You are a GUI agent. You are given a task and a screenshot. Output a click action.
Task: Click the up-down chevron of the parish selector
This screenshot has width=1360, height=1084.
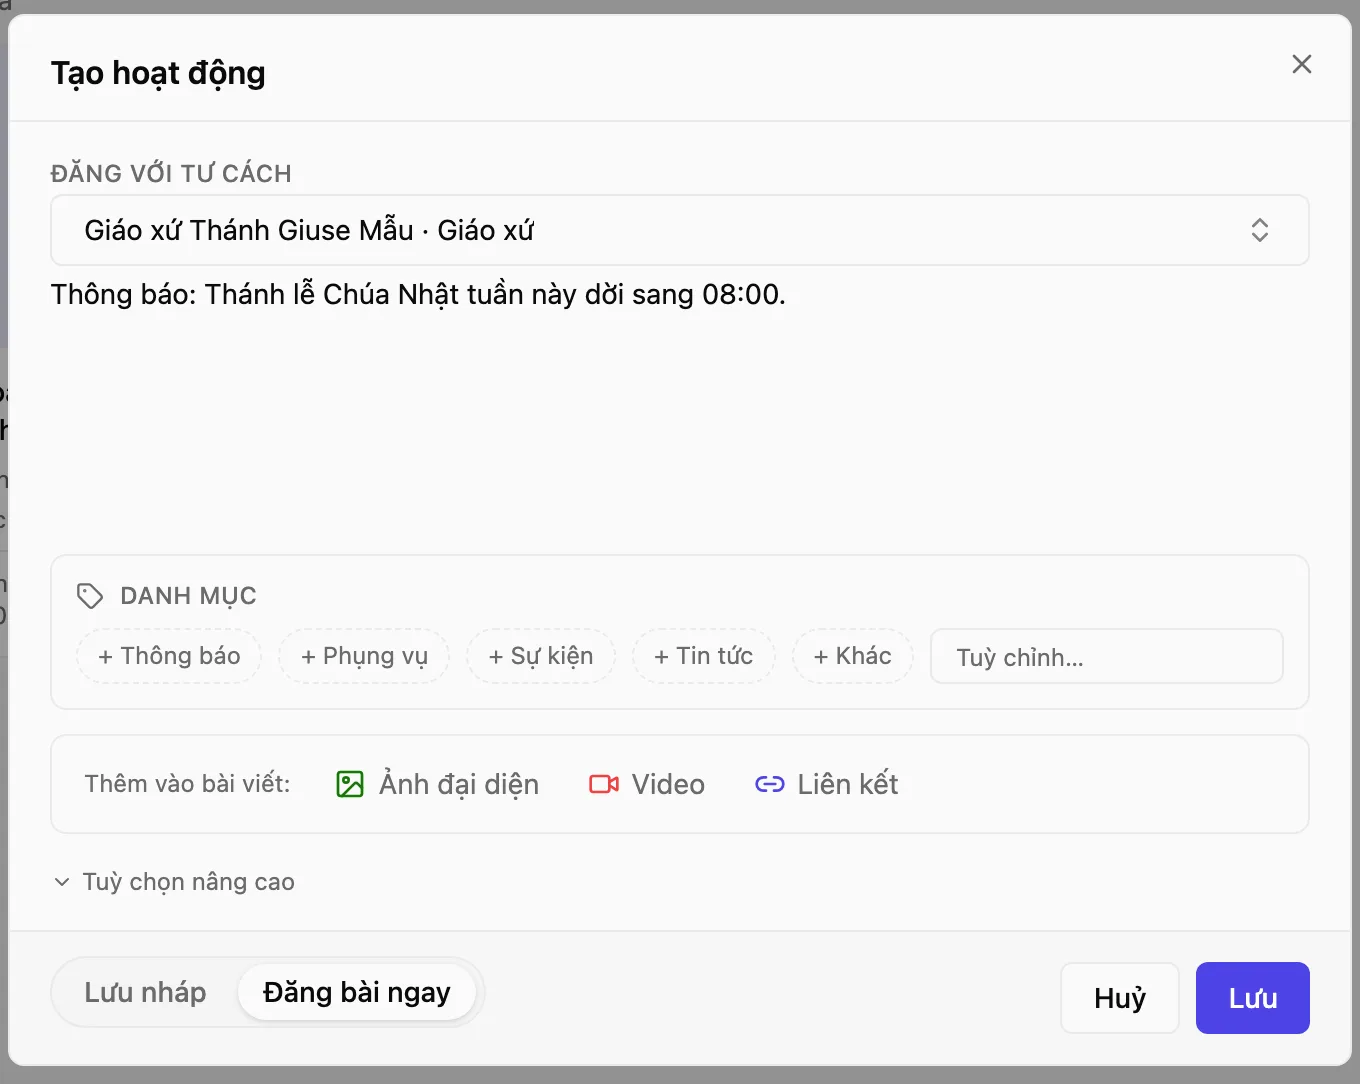[x=1259, y=230]
